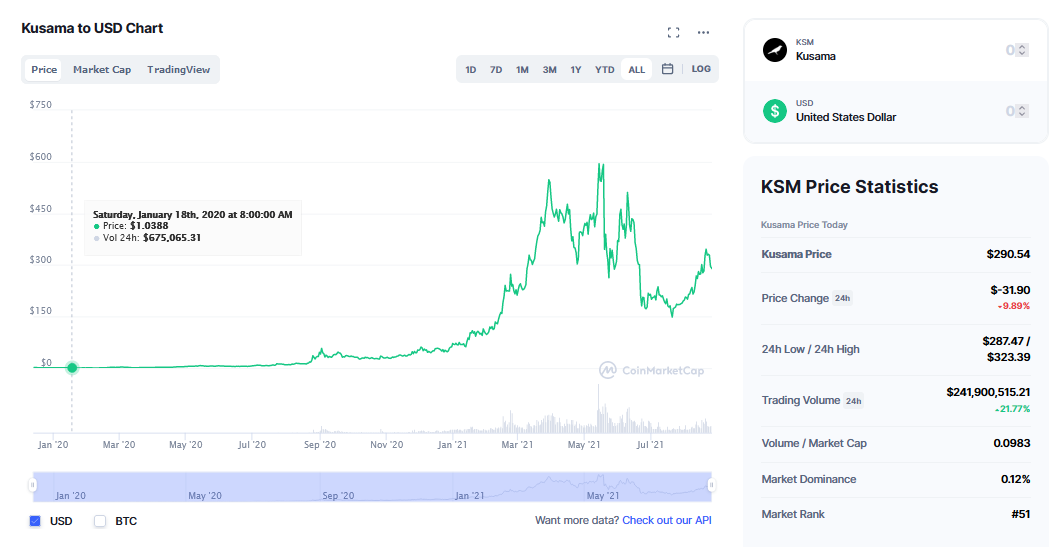Open the Check out our API link
The image size is (1058, 547).
click(666, 520)
